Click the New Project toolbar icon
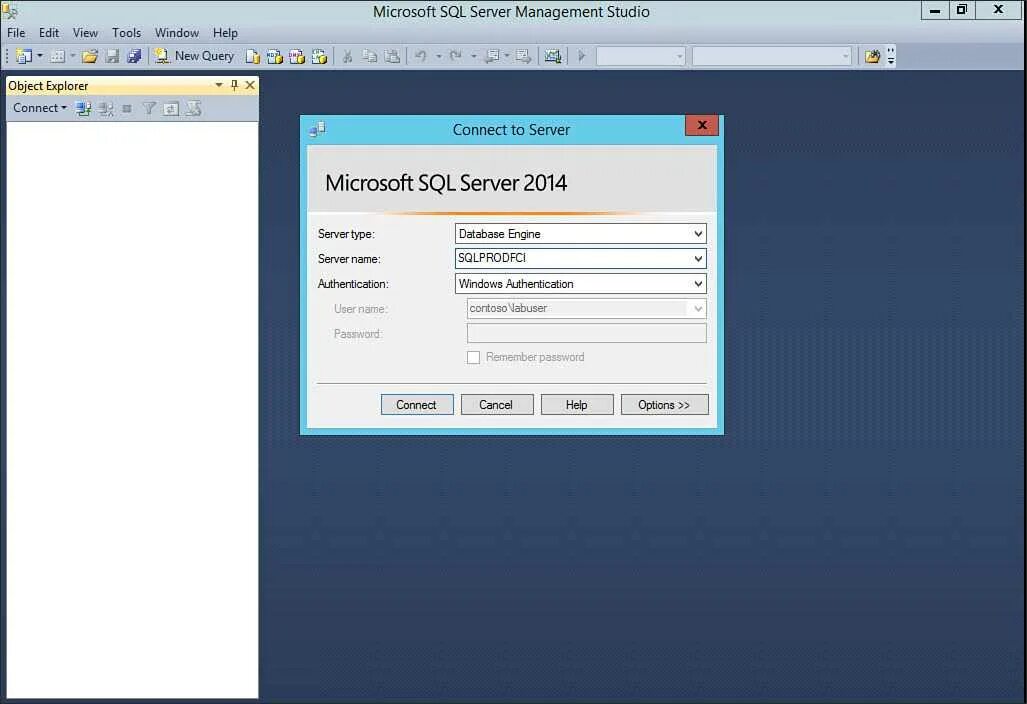Image resolution: width=1027 pixels, height=704 pixels. [24, 56]
